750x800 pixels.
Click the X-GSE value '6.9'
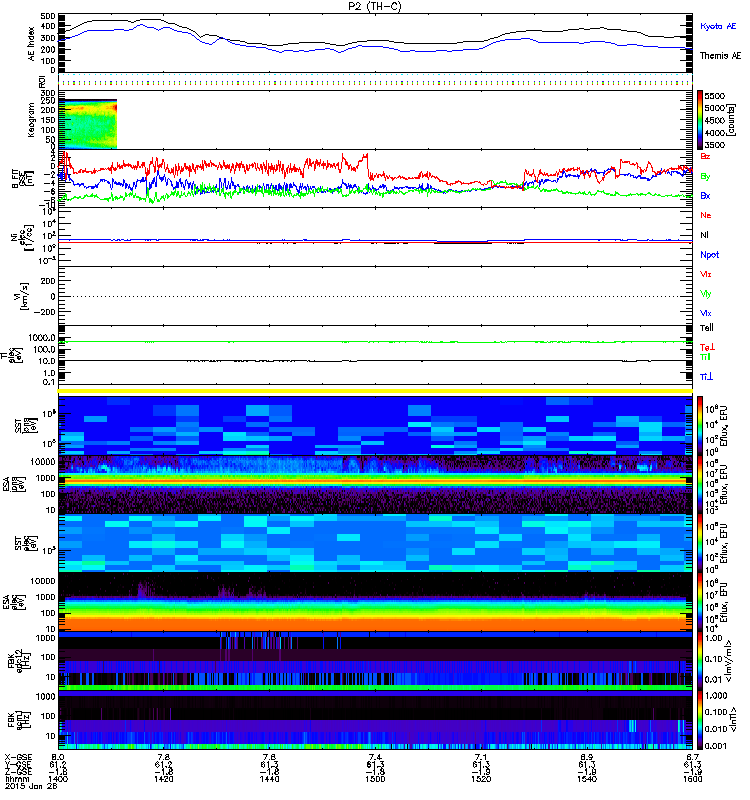pyautogui.click(x=587, y=758)
